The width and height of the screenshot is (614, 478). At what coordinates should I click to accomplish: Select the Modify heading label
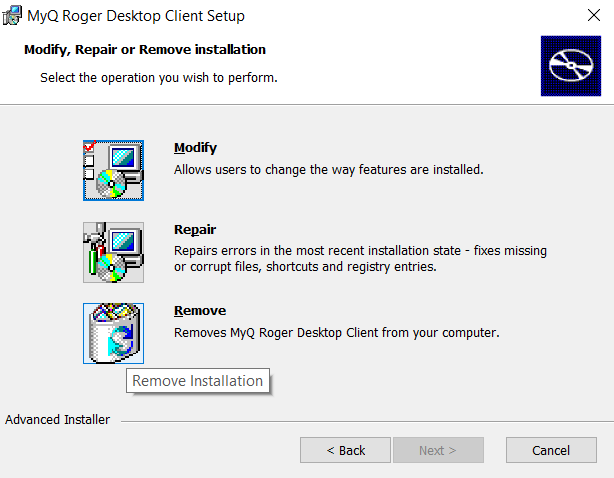pyautogui.click(x=195, y=148)
